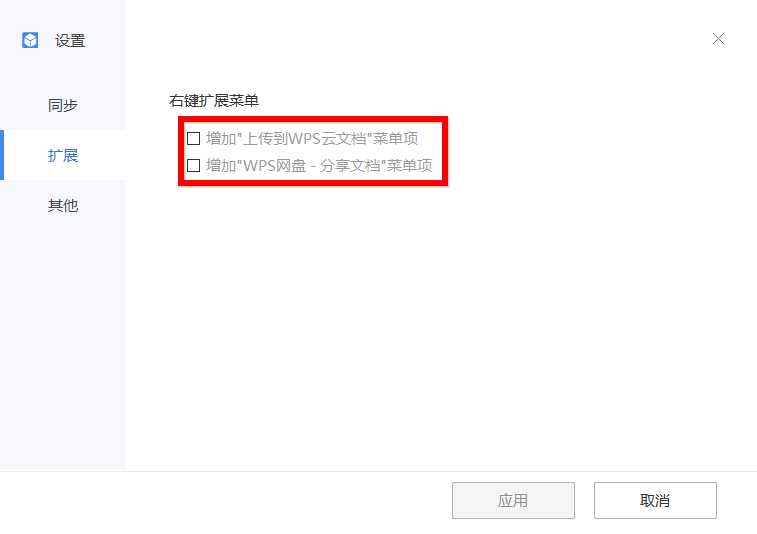Screen dimensions: 757x534
Task: Click the divider line above the footer buttons
Action: (x=378, y=471)
